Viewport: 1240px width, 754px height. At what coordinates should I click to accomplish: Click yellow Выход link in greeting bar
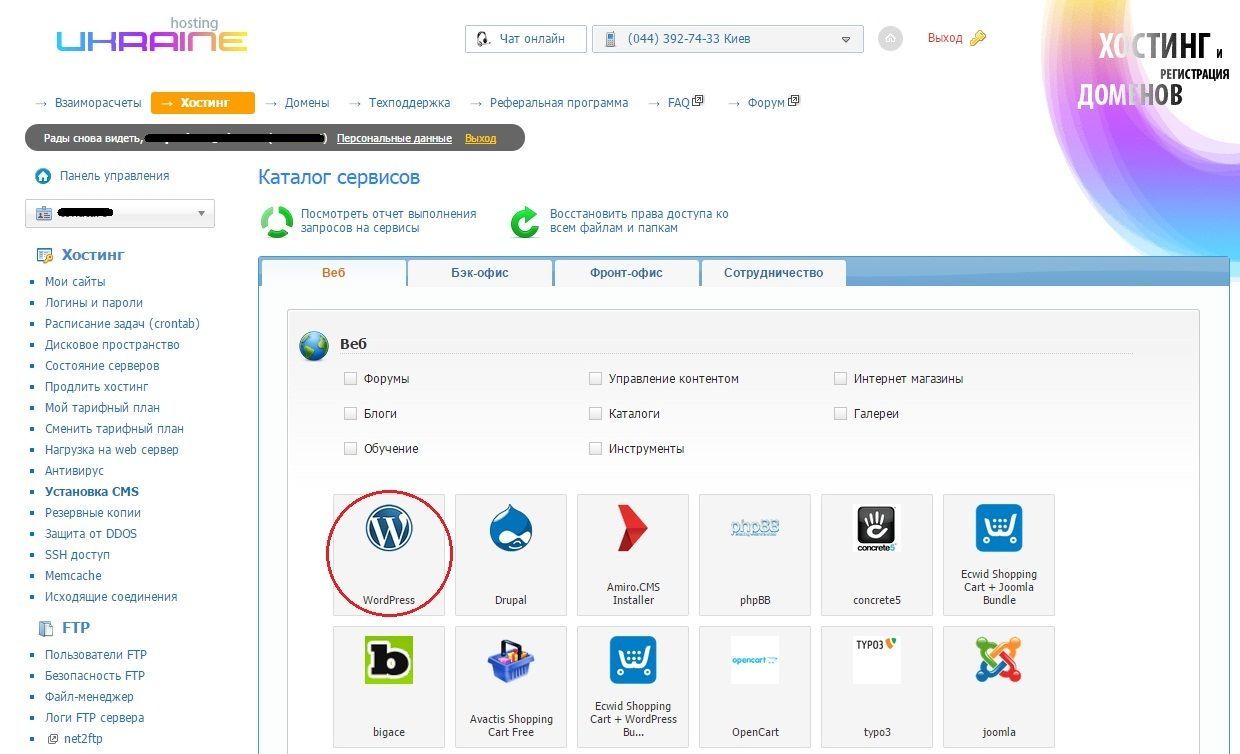coord(480,138)
